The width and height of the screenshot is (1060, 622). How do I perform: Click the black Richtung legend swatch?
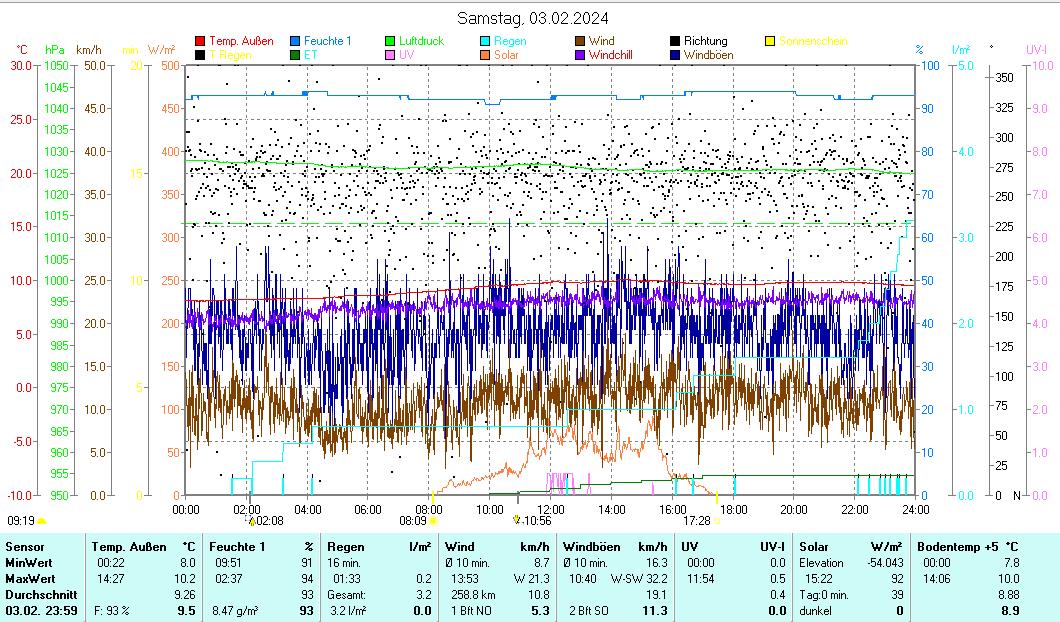tap(675, 41)
